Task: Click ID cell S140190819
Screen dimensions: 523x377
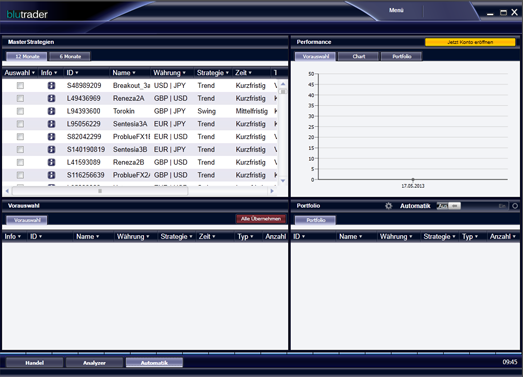Action: click(x=86, y=149)
